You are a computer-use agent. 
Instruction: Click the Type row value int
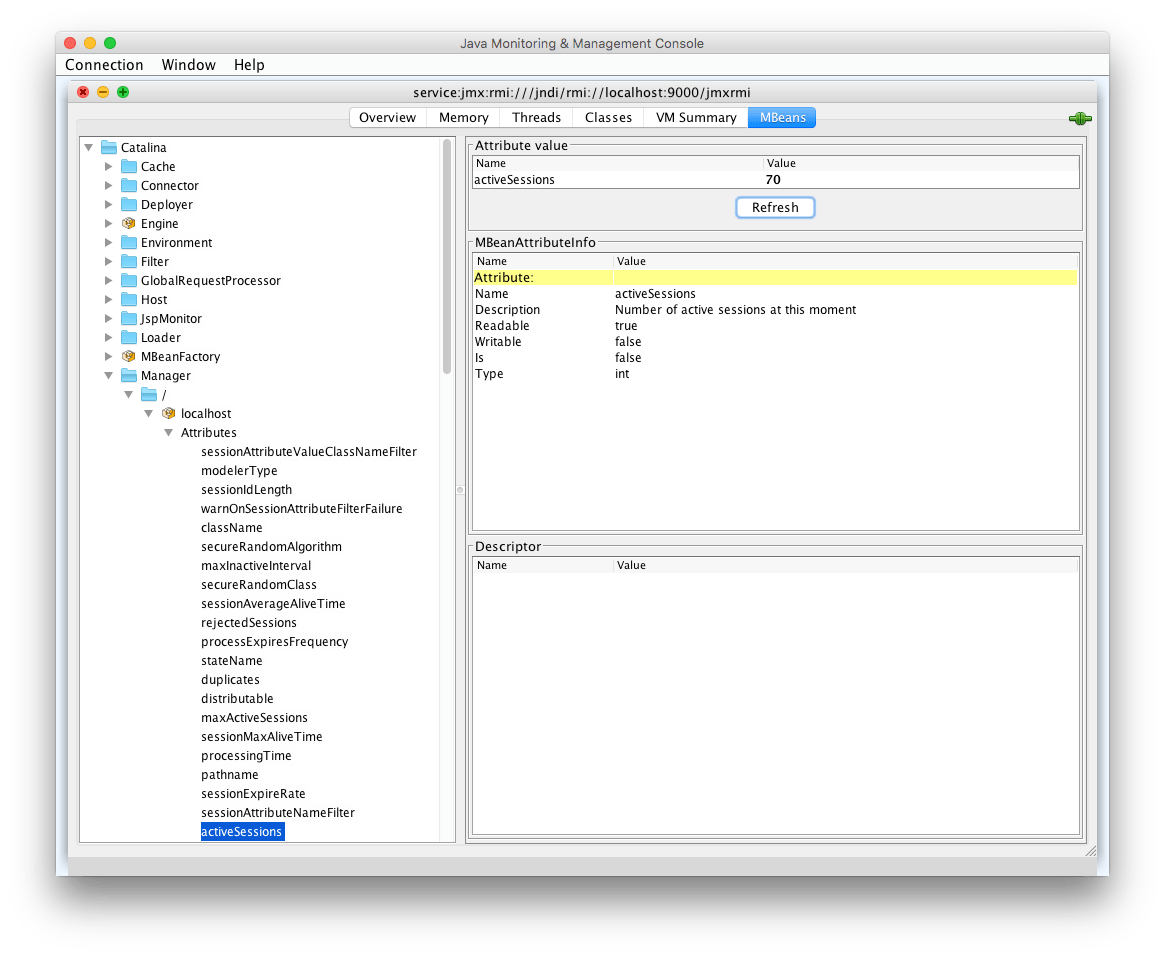(622, 374)
